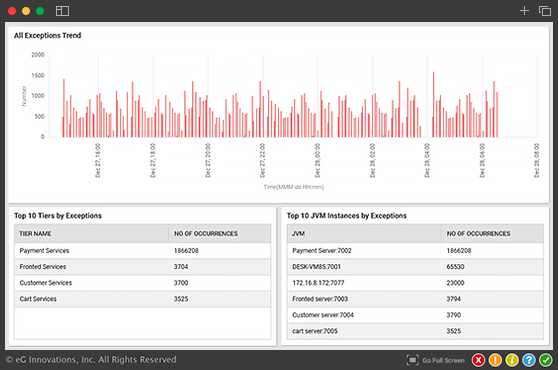Toggle the sidebar panel icon
This screenshot has width=558, height=370.
tap(62, 11)
